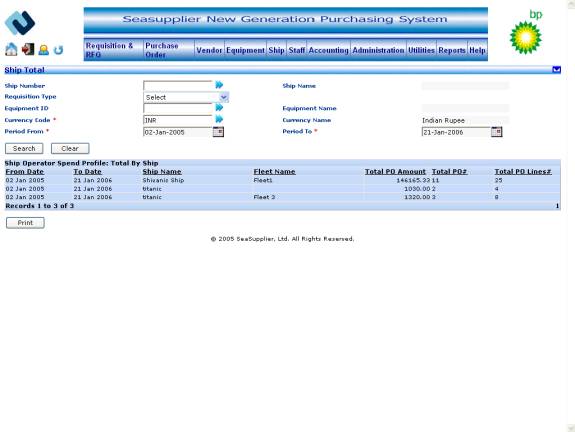Click the logout door icon
The width and height of the screenshot is (575, 432).
click(x=28, y=49)
